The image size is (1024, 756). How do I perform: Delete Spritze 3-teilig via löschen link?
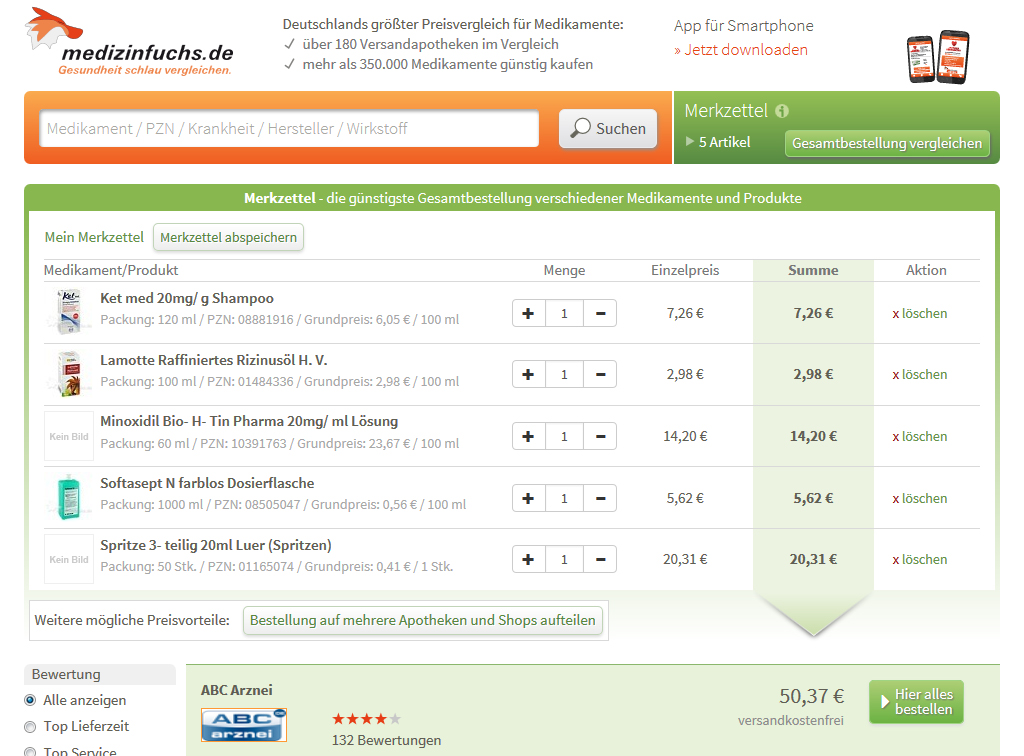(919, 559)
